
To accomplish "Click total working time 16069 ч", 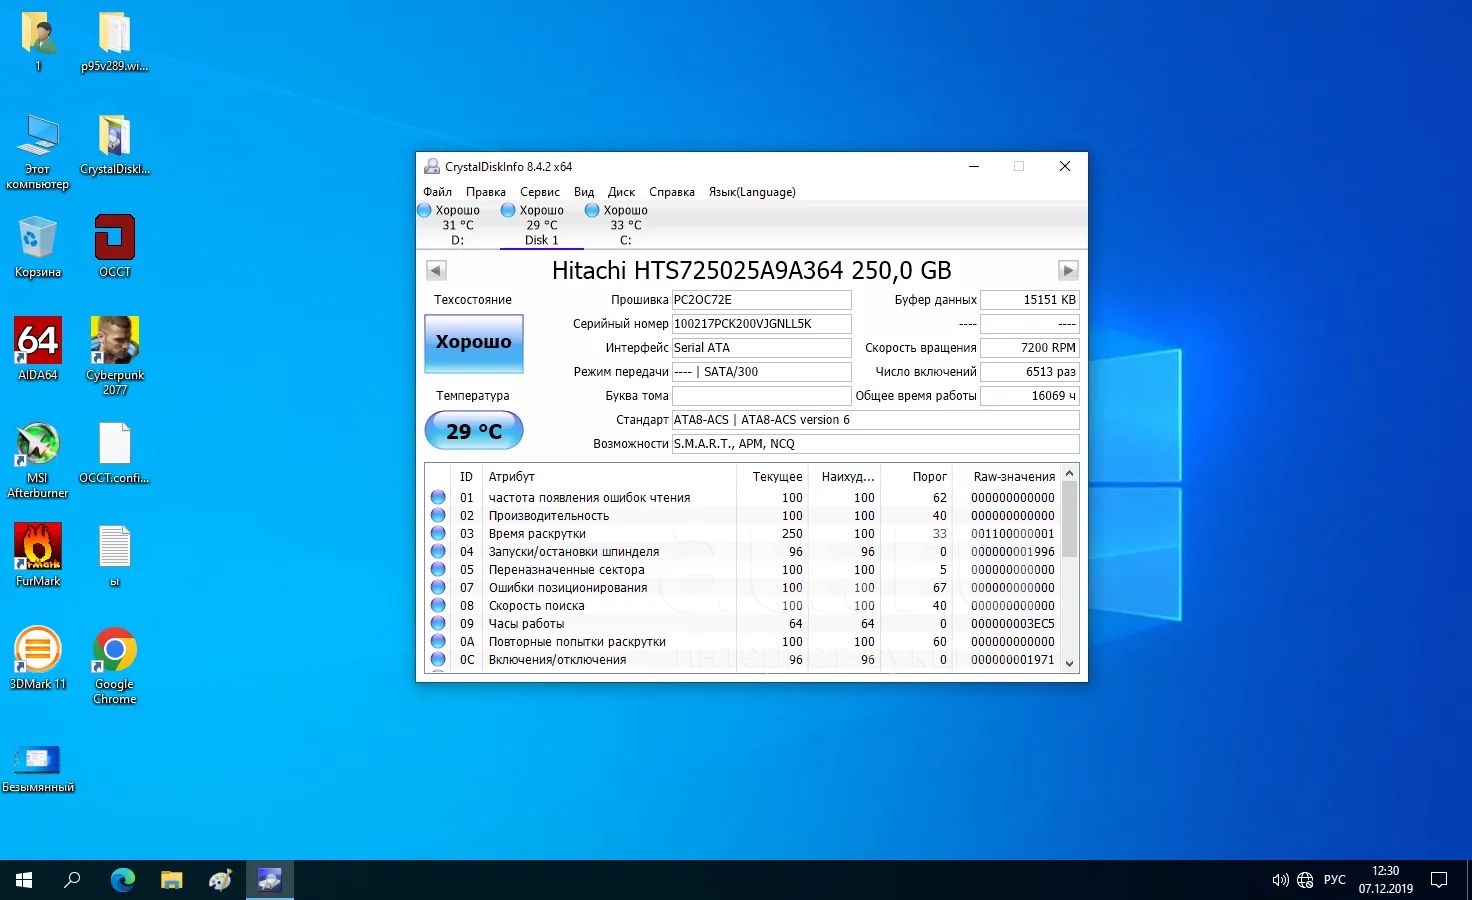I will point(1030,396).
